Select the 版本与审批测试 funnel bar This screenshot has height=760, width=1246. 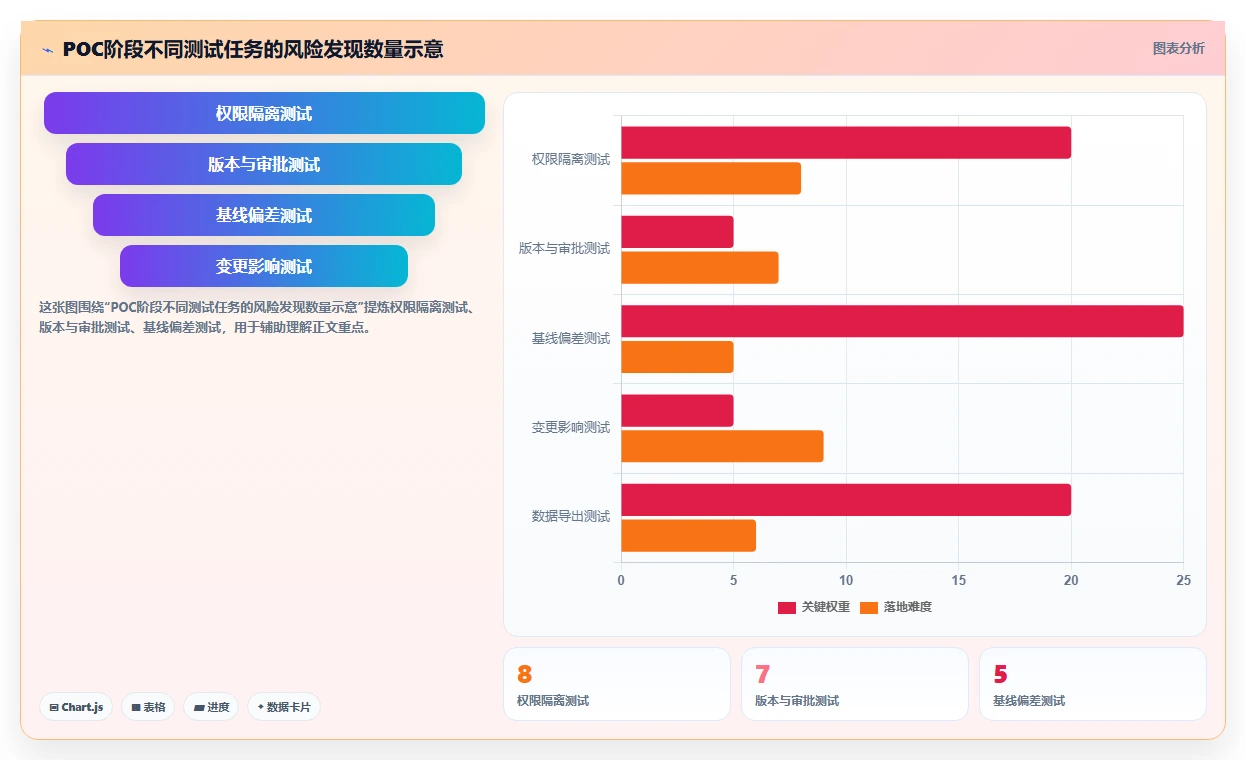(264, 164)
